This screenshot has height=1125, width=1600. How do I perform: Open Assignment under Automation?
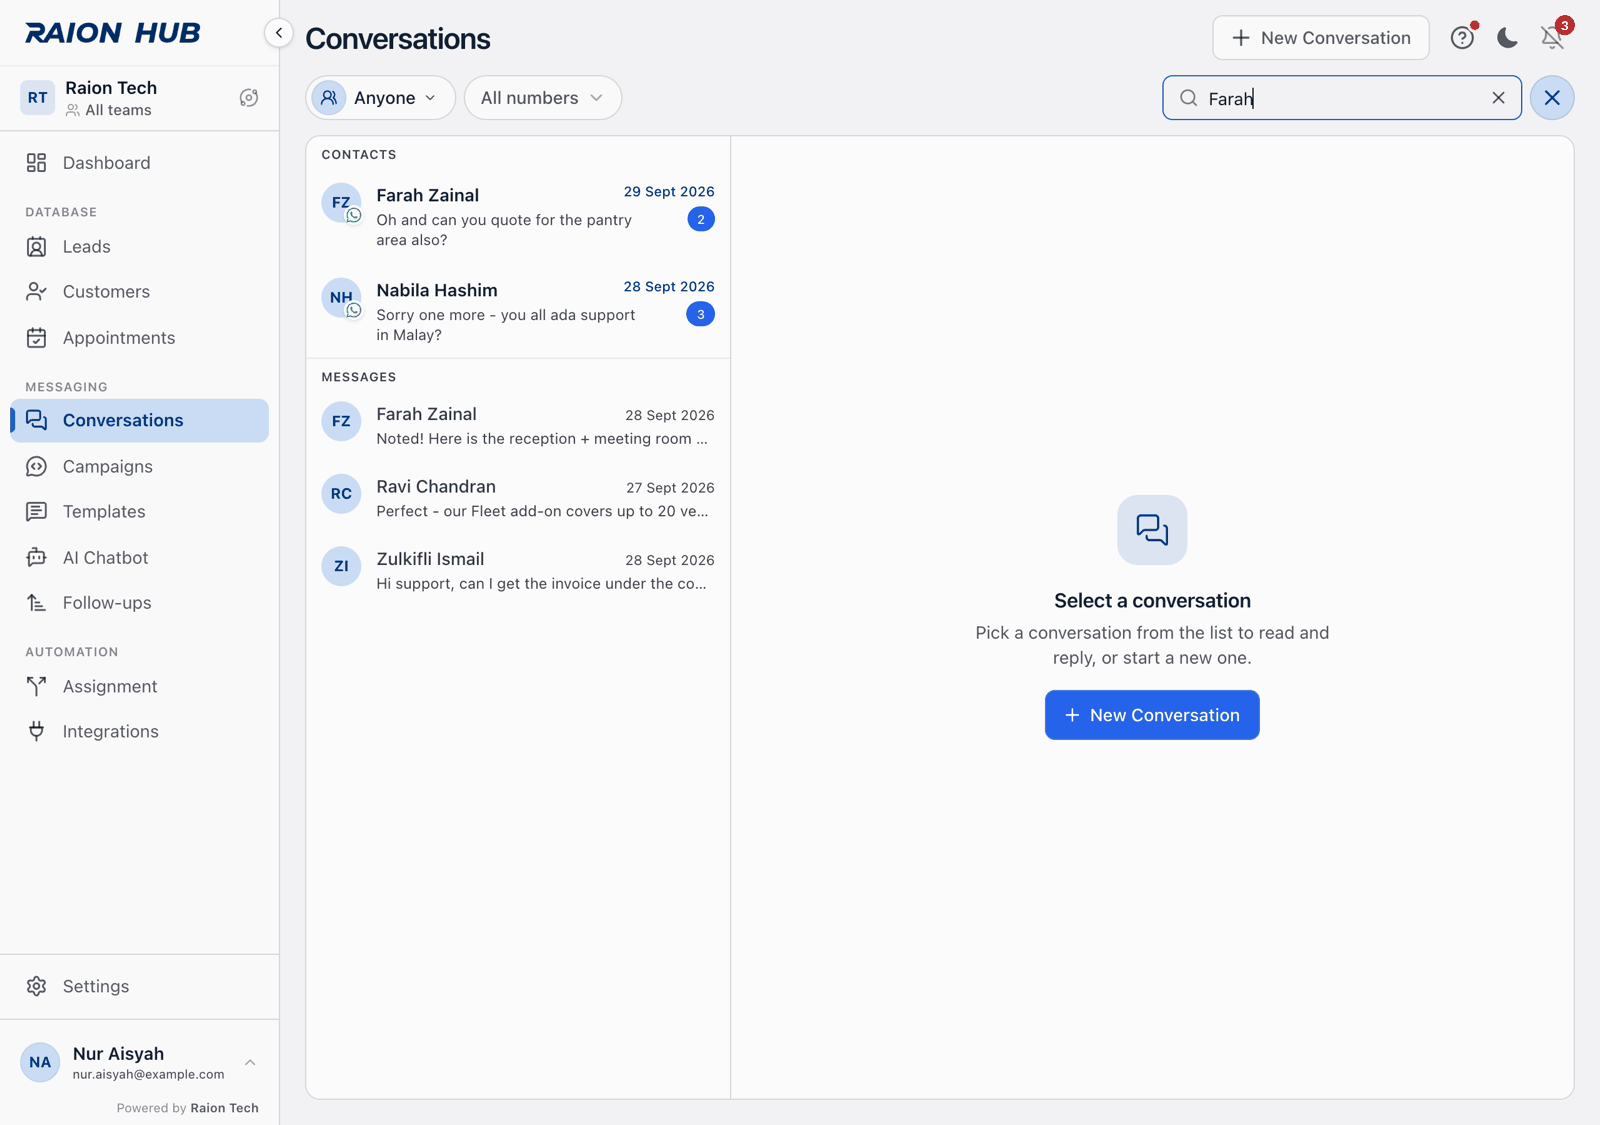coord(140,687)
